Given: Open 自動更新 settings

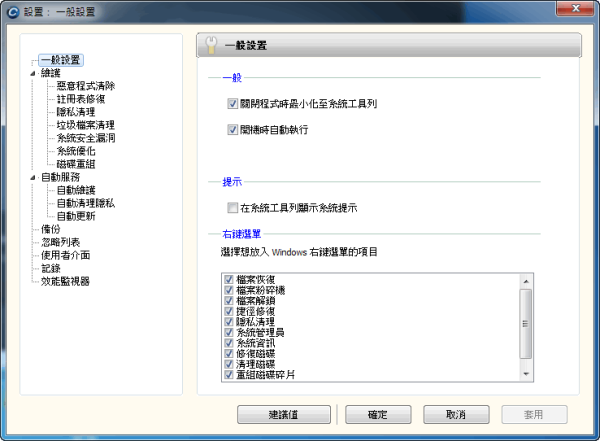Looking at the screenshot, I should (76, 216).
